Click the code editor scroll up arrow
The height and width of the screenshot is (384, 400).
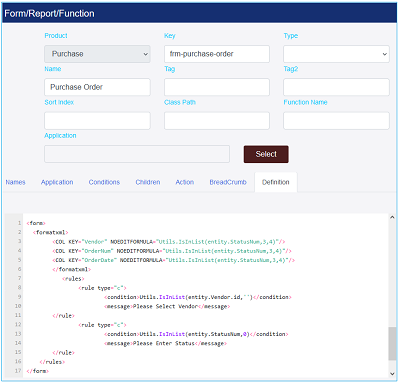(x=392, y=217)
